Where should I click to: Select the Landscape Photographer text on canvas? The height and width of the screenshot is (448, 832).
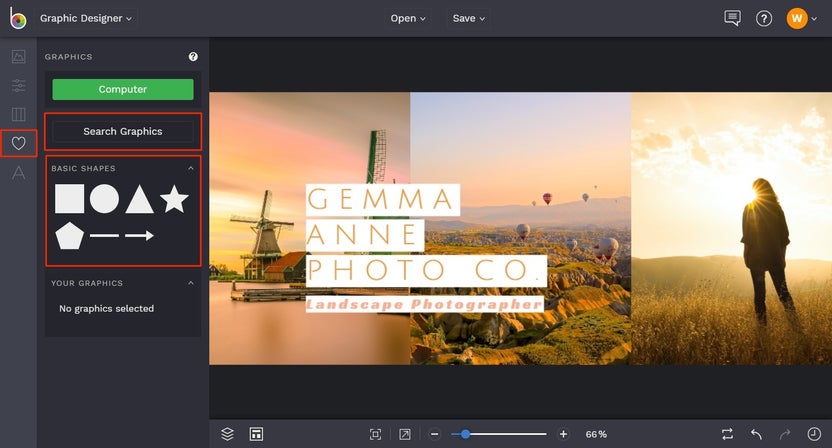click(425, 304)
